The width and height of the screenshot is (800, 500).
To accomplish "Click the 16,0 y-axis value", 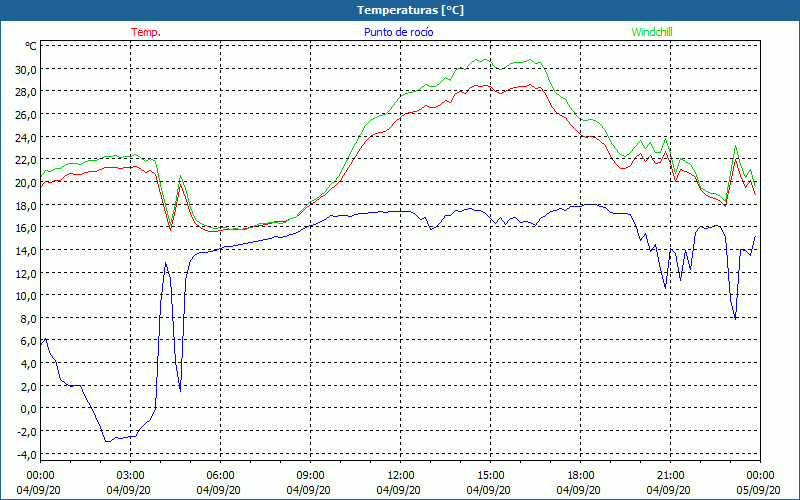I will coord(26,228).
